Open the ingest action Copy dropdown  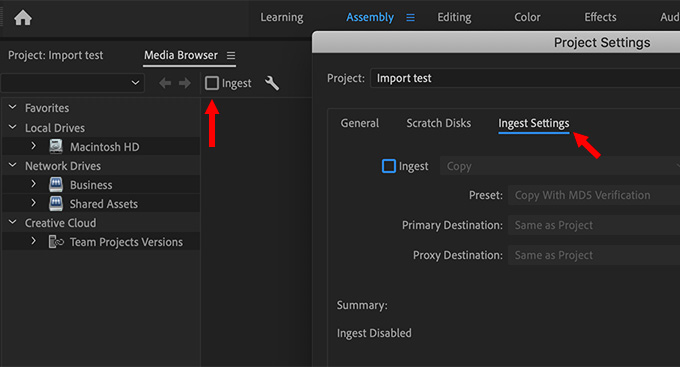tap(560, 166)
